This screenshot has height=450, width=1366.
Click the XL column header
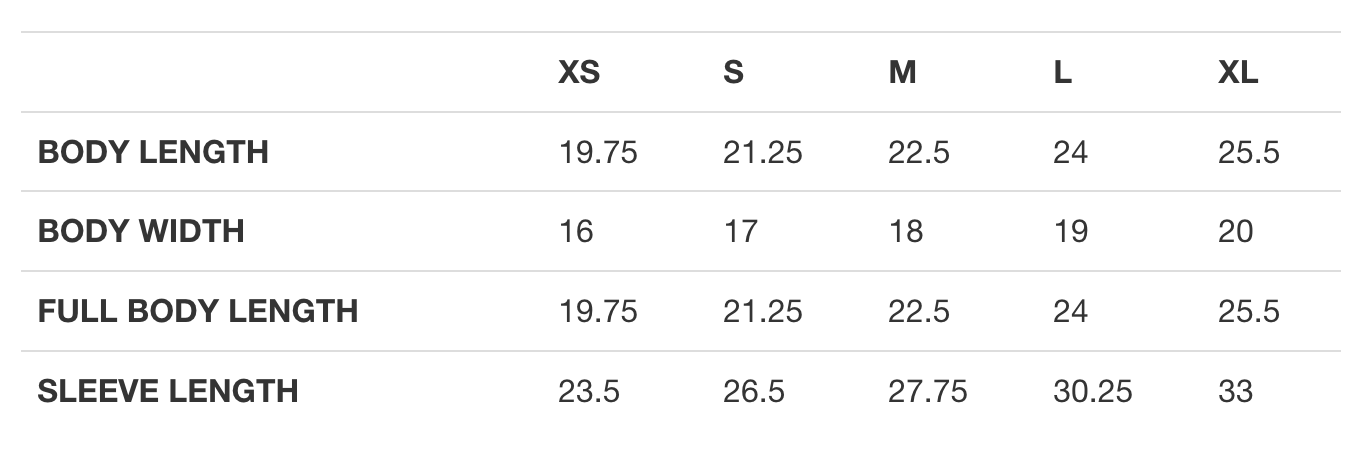[1238, 73]
